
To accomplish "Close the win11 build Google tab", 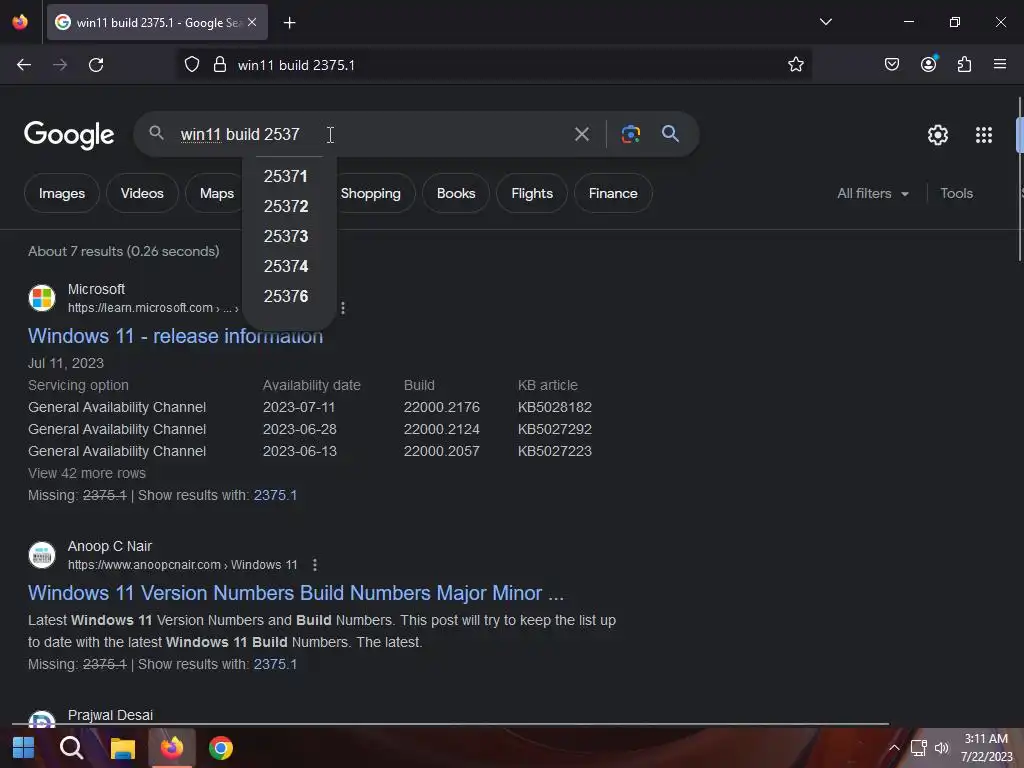I will click(x=252, y=22).
